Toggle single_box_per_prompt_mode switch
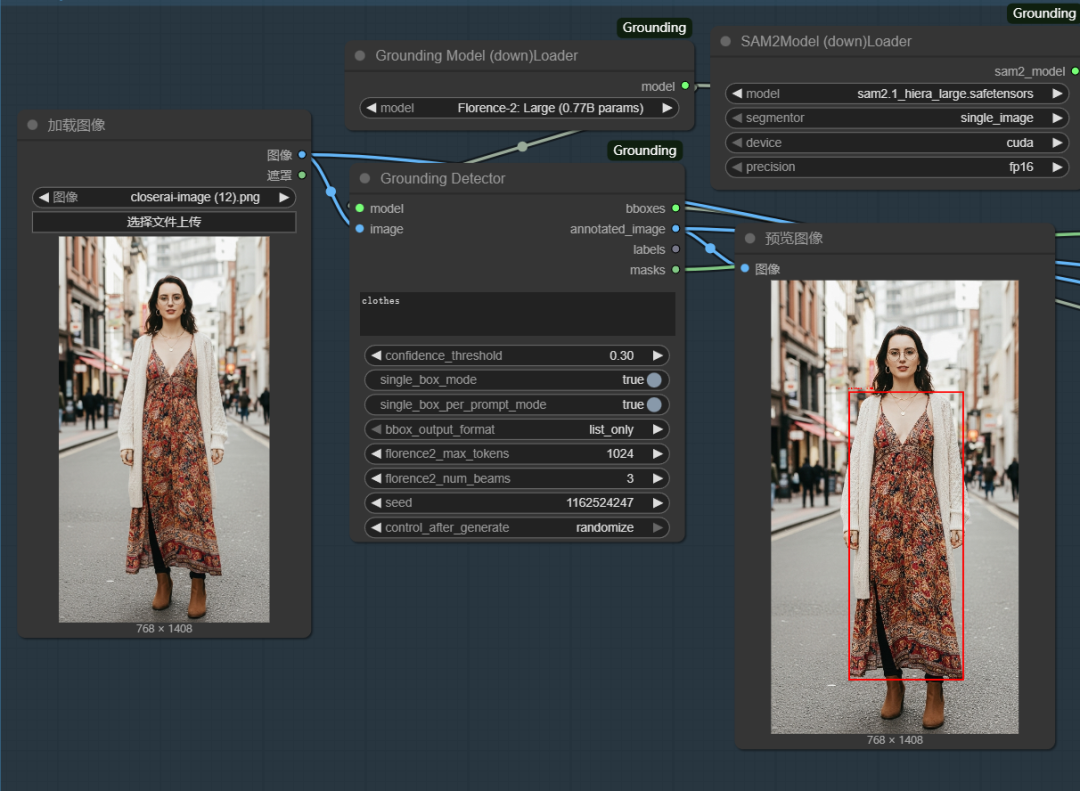The height and width of the screenshot is (791, 1080). (654, 405)
